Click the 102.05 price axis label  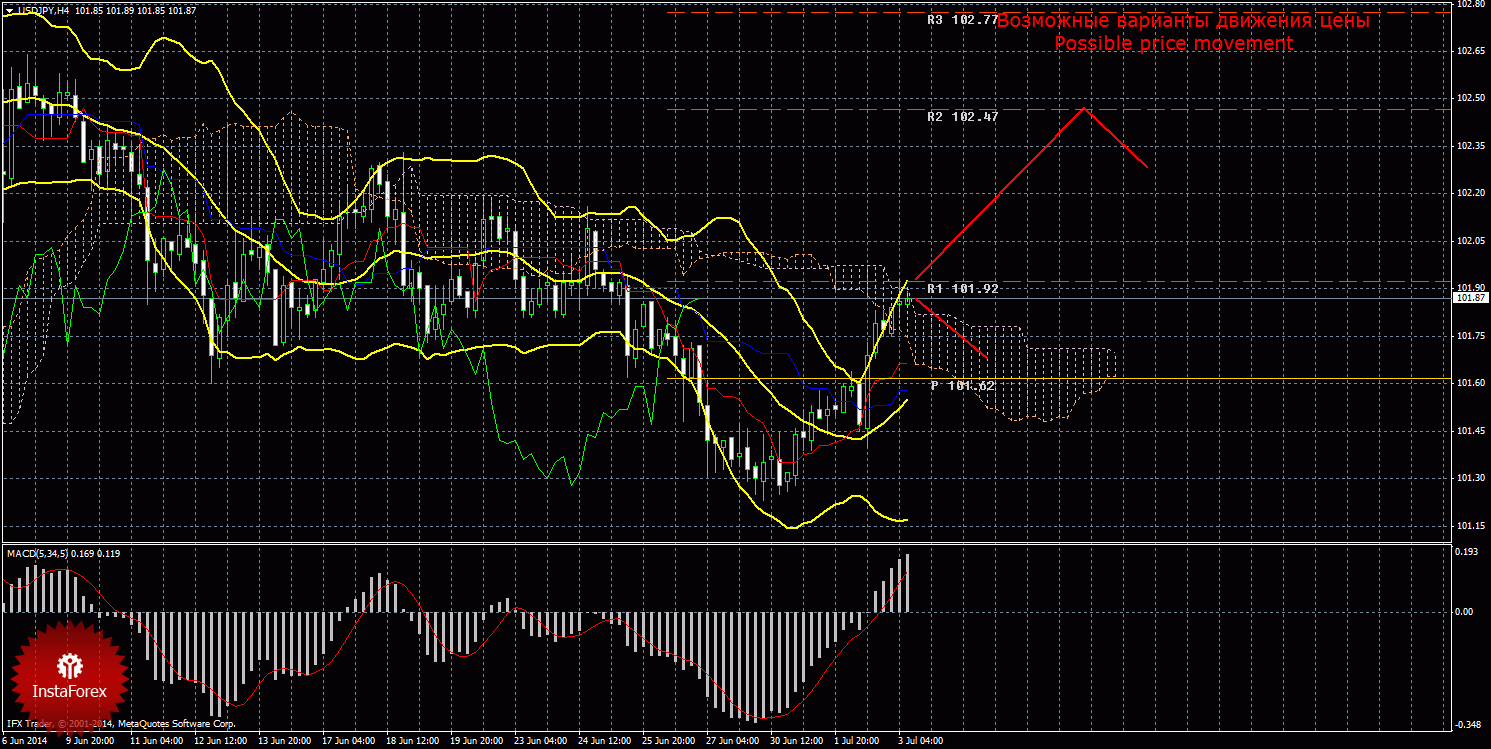click(1469, 241)
